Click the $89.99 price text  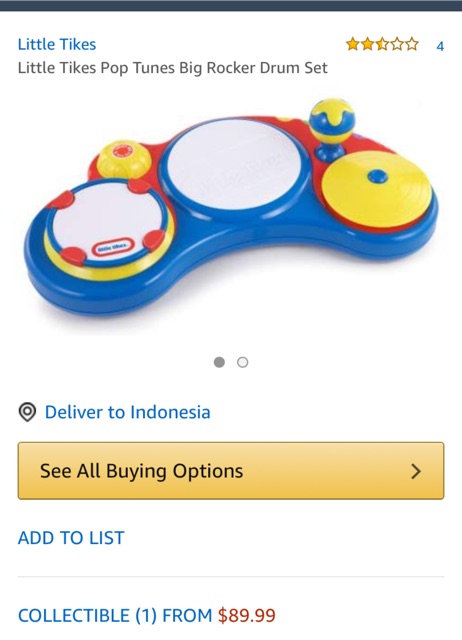pos(247,615)
